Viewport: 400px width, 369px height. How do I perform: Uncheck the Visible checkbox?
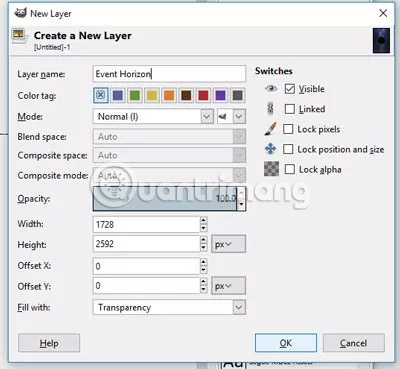coord(290,89)
